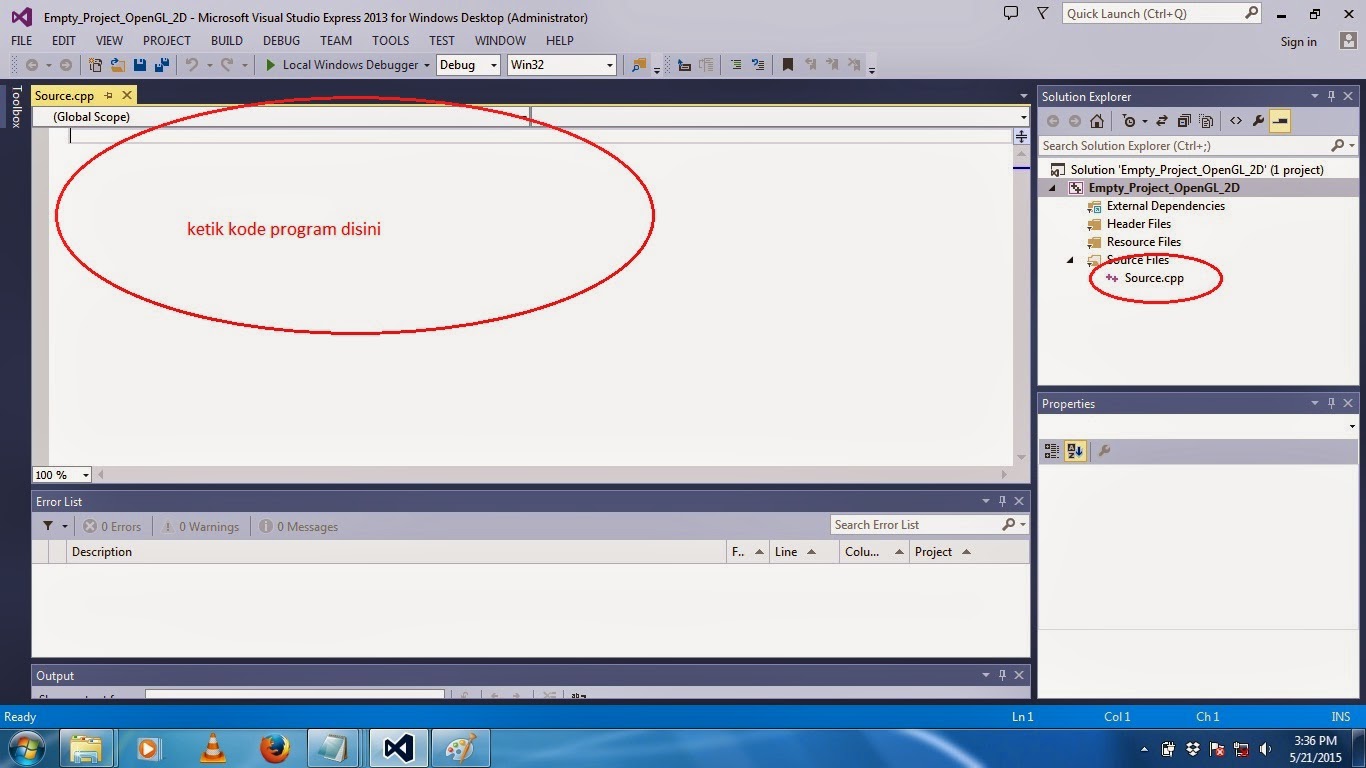1366x768 pixels.
Task: Toggle auto-hide pin on Error List panel
Action: pos(1002,501)
